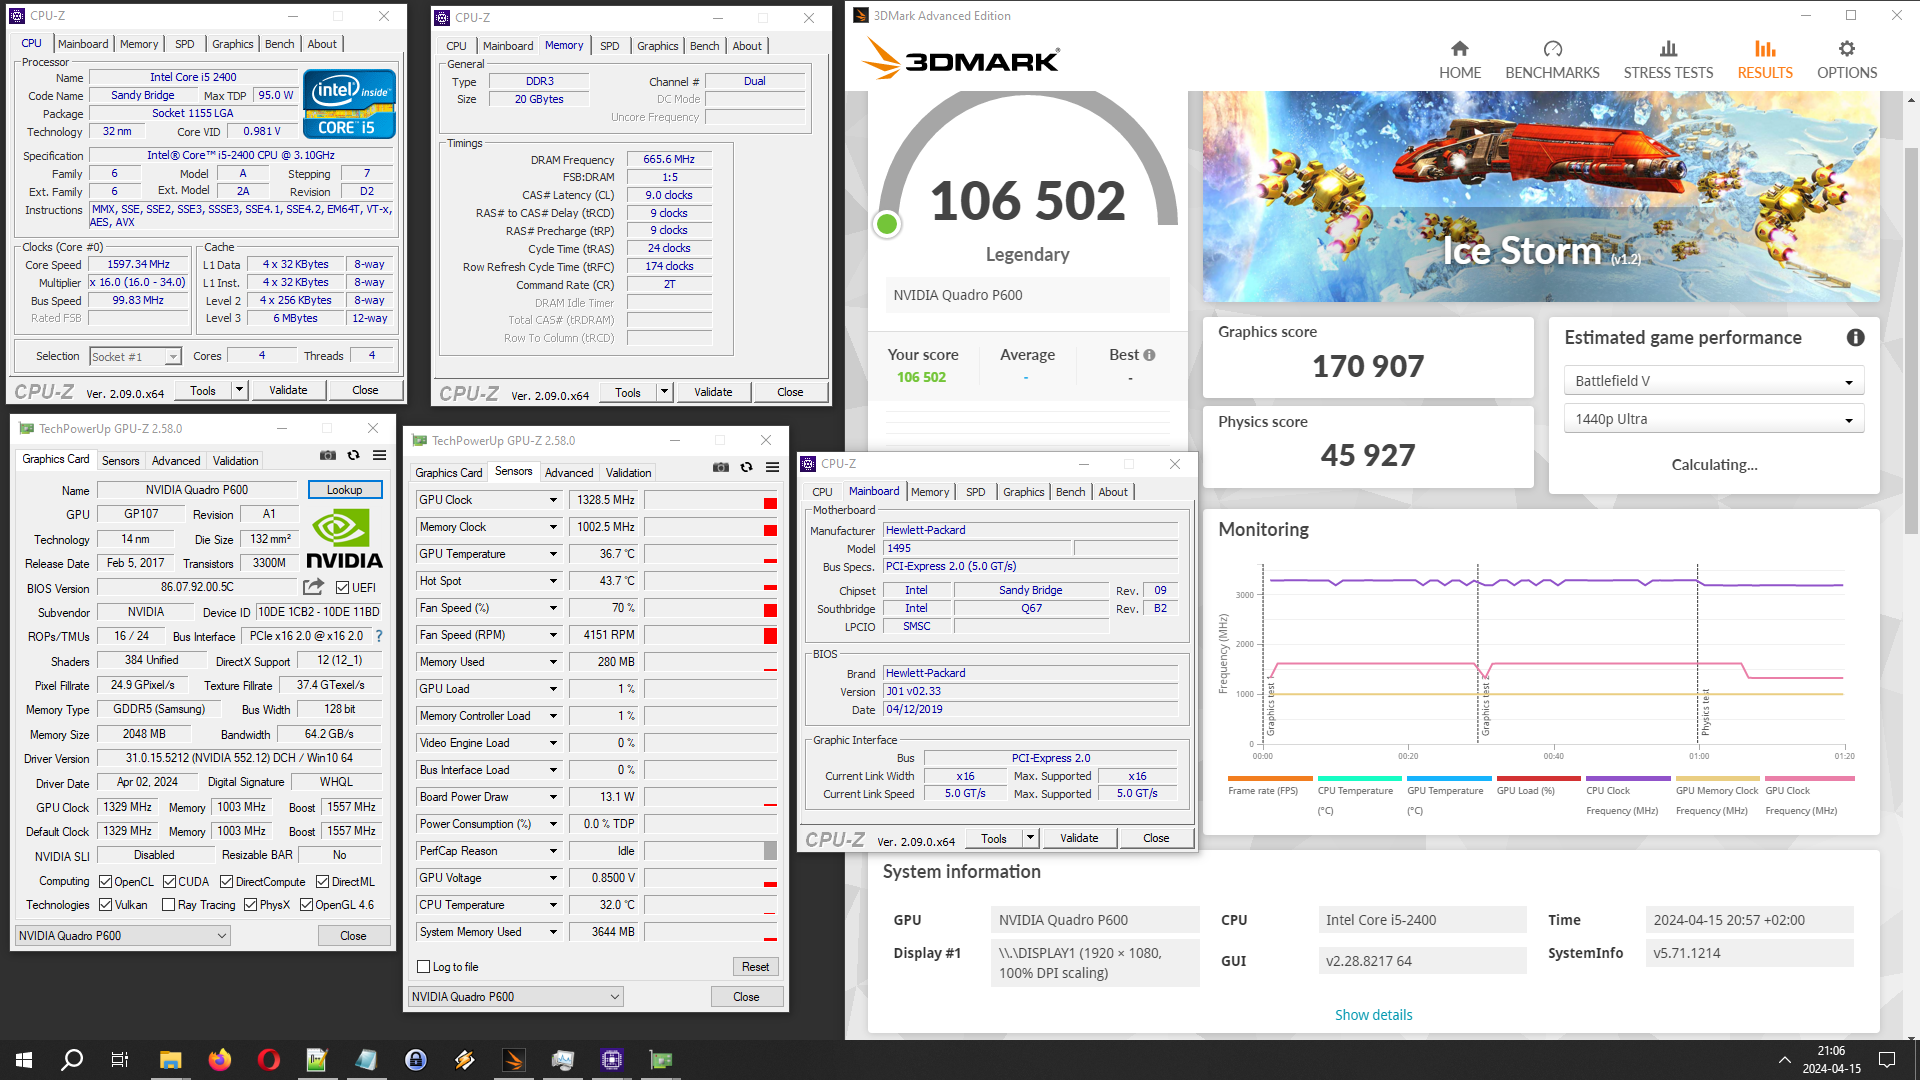Click camera icon in GPU-Z Sensors window
Viewport: 1920px width, 1080px height.
click(x=720, y=468)
